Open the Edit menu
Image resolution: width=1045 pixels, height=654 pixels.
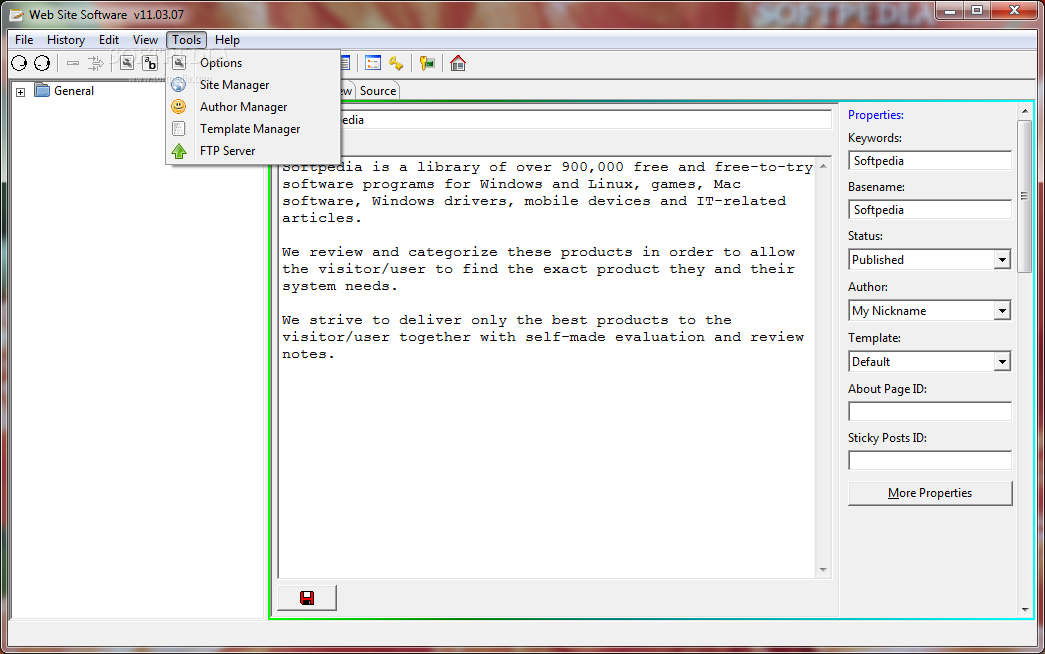tap(109, 40)
